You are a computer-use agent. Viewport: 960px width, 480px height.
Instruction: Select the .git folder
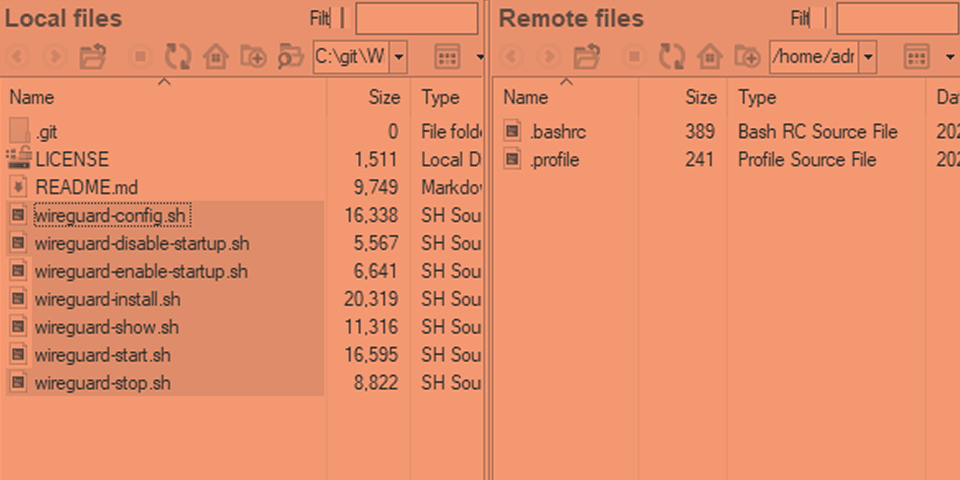tap(47, 132)
